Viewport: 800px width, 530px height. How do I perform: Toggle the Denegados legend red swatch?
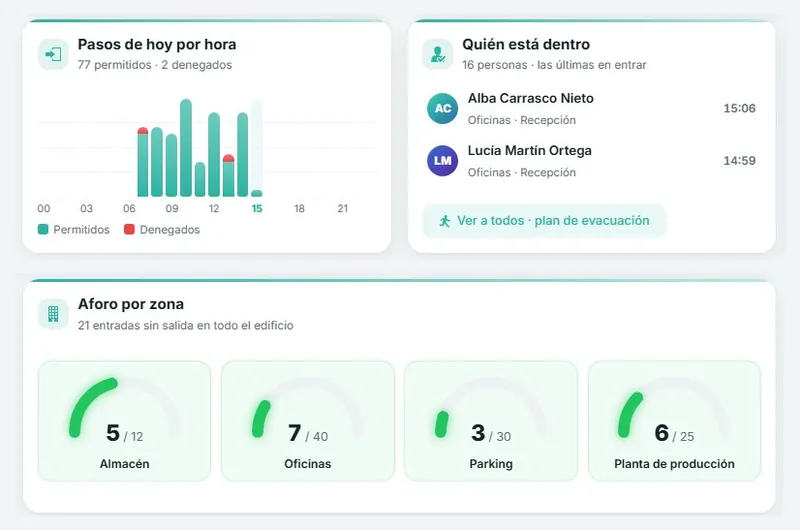(x=129, y=230)
